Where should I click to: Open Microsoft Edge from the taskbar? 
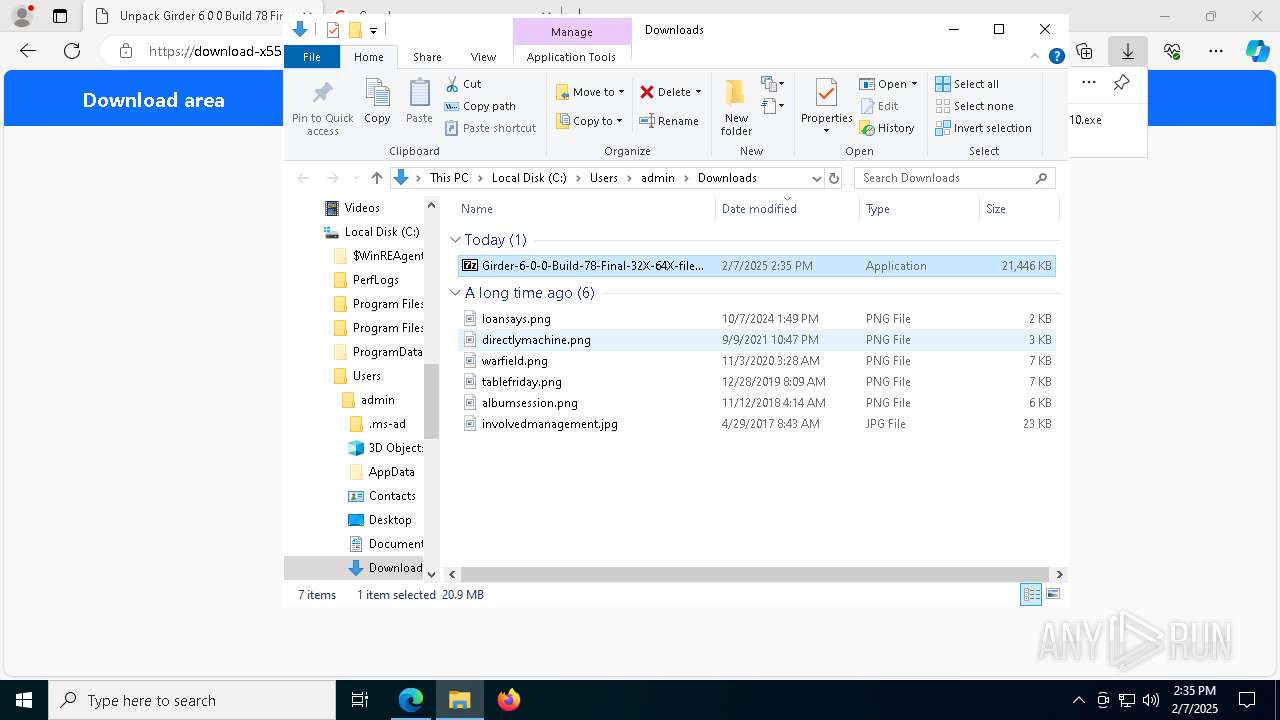[411, 700]
